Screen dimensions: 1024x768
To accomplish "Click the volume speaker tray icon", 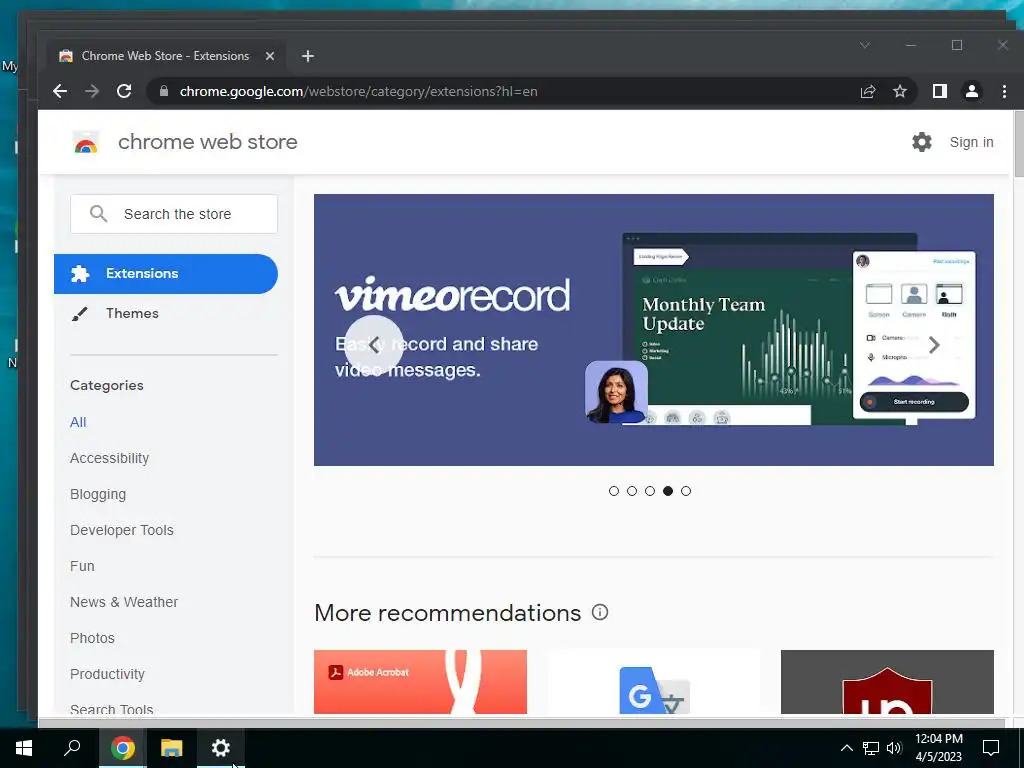I will coord(894,748).
